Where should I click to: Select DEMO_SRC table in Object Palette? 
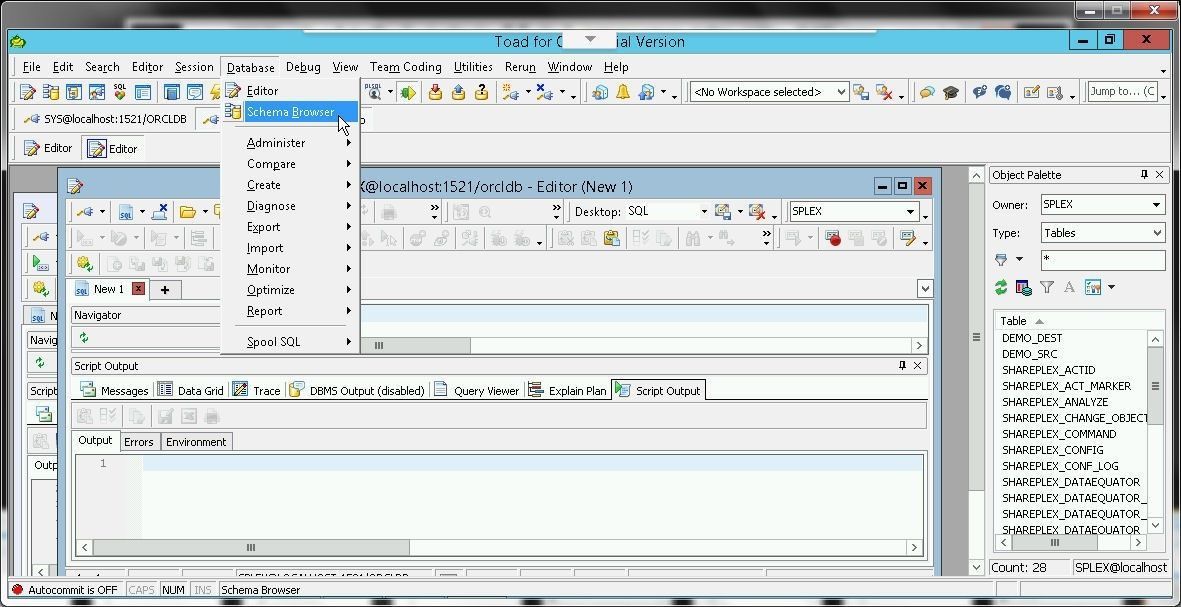[x=1030, y=354]
